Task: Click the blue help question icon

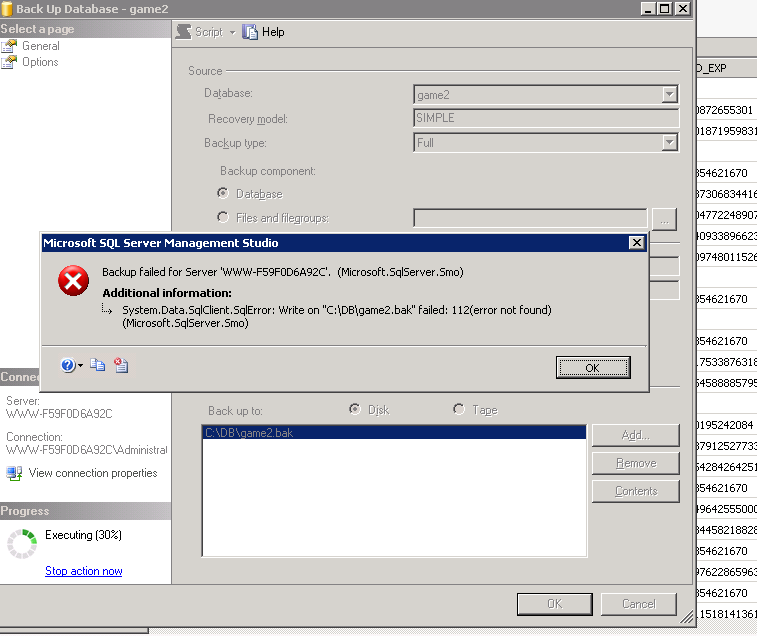Action: 68,365
